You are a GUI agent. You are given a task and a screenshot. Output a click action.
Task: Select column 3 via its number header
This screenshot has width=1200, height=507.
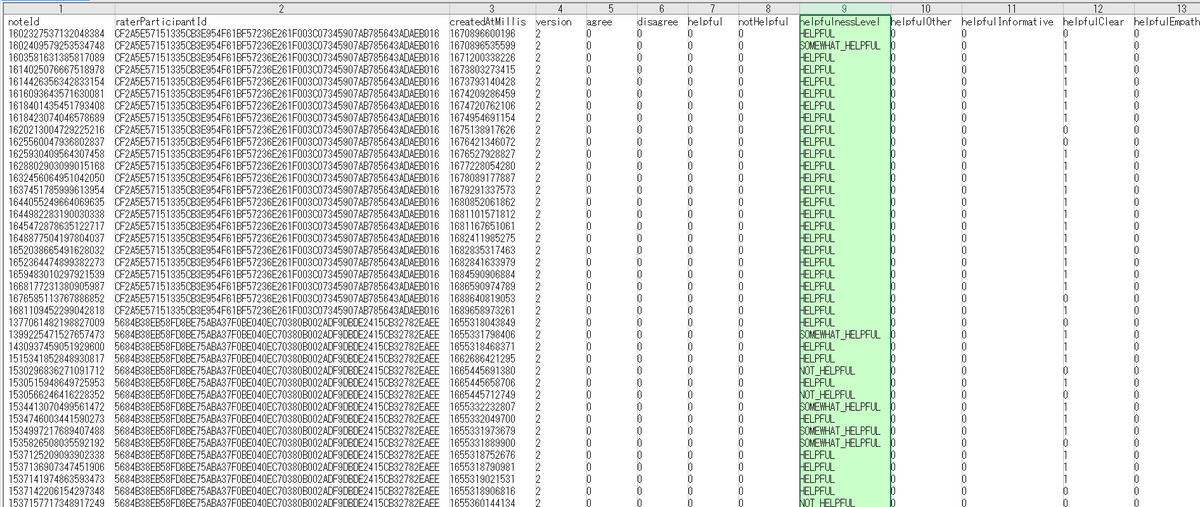(490, 8)
